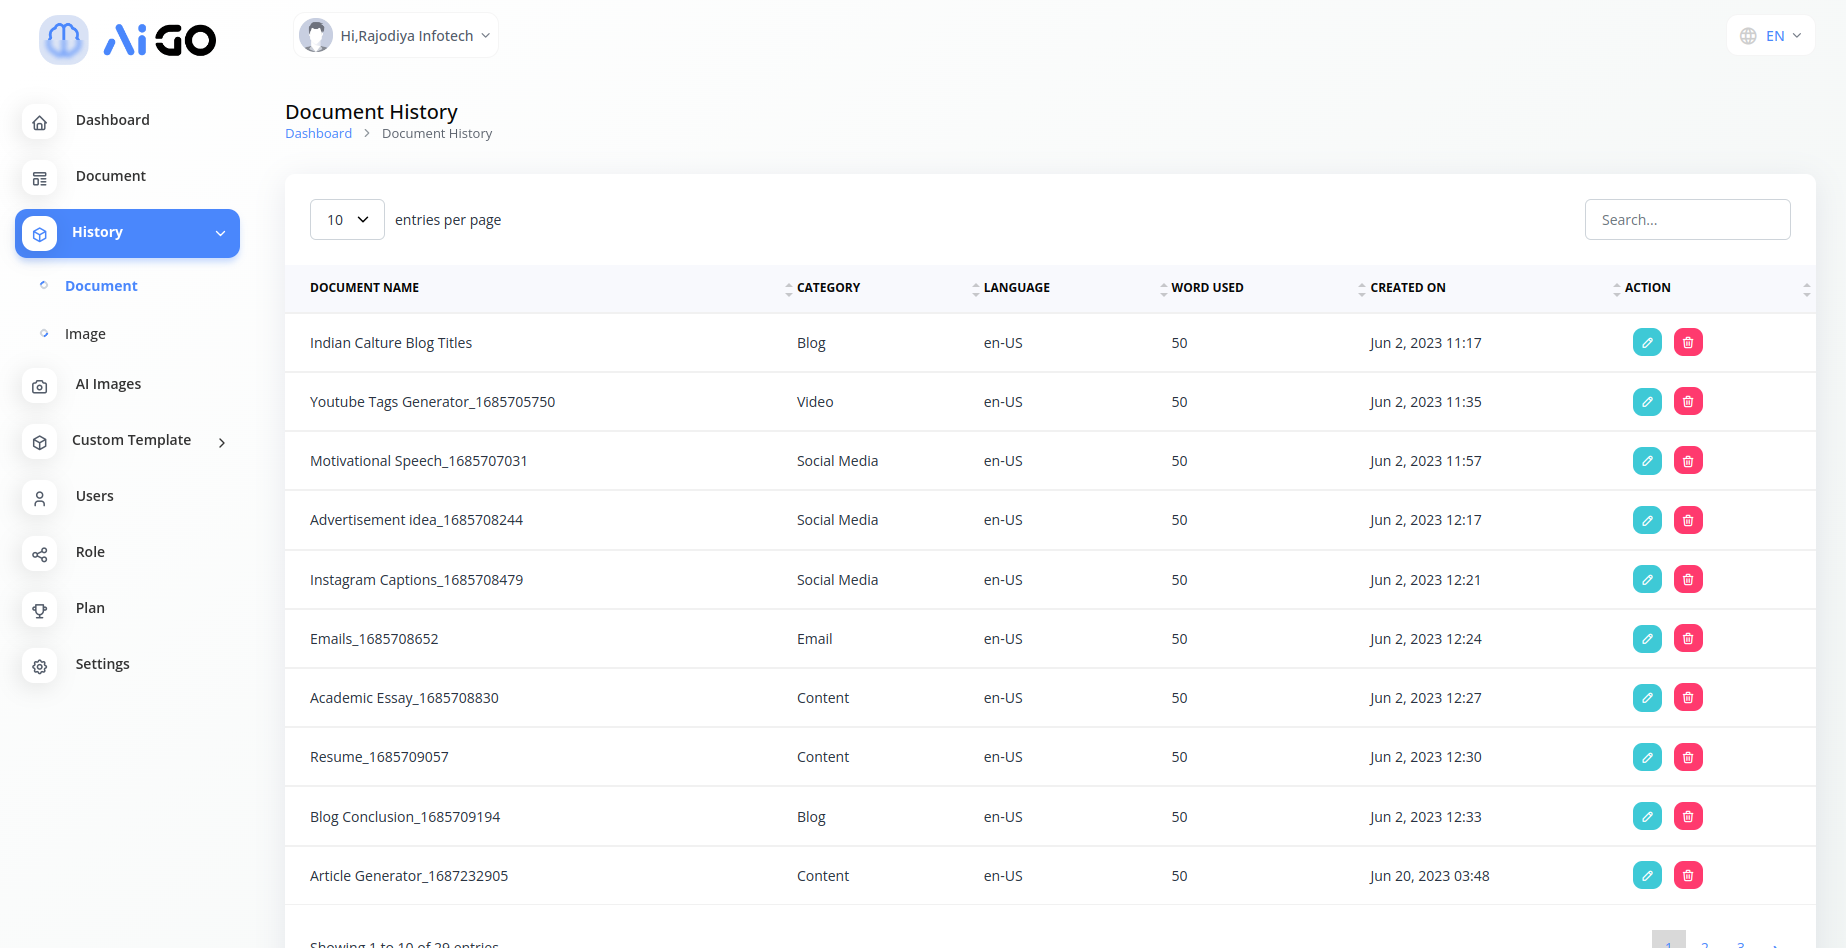This screenshot has height=948, width=1846.
Task: Click the AI Images camera icon
Action: (40, 386)
